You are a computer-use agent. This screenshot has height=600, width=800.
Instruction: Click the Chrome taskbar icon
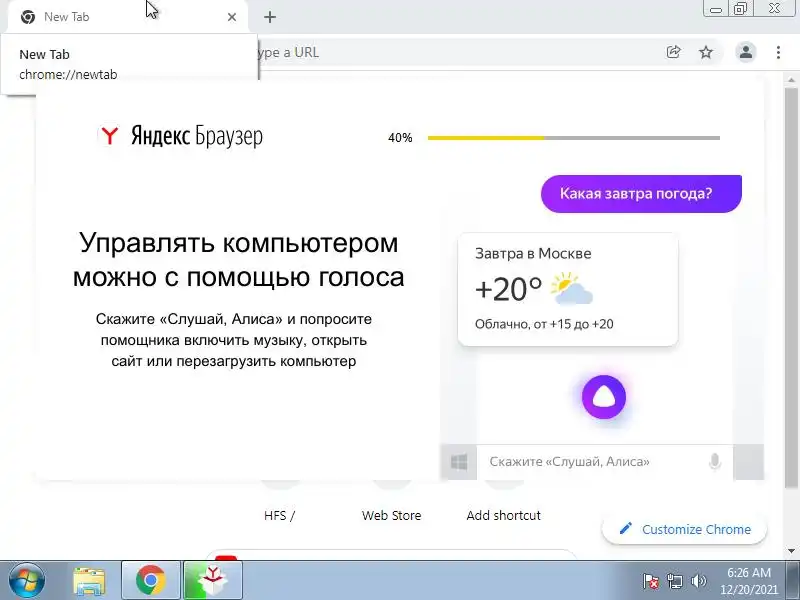click(x=151, y=580)
